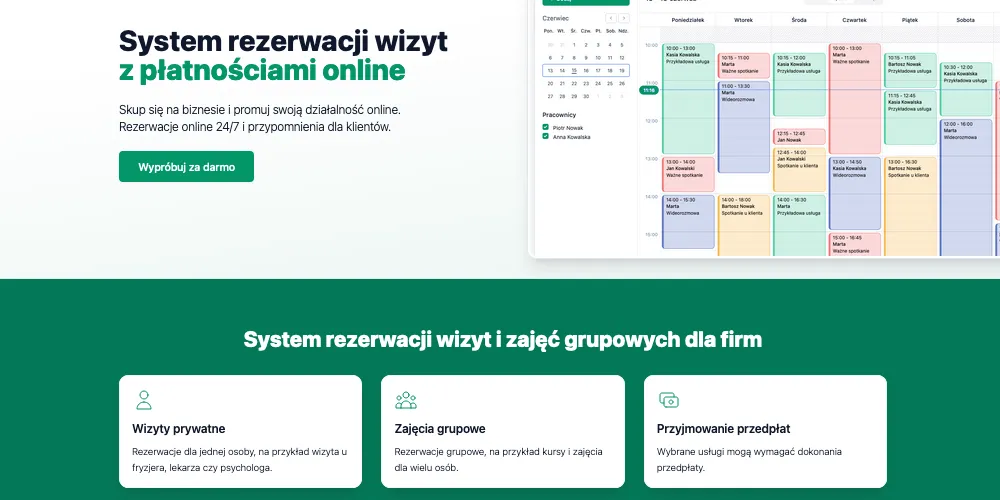Select the Sobota column header

tap(965, 20)
